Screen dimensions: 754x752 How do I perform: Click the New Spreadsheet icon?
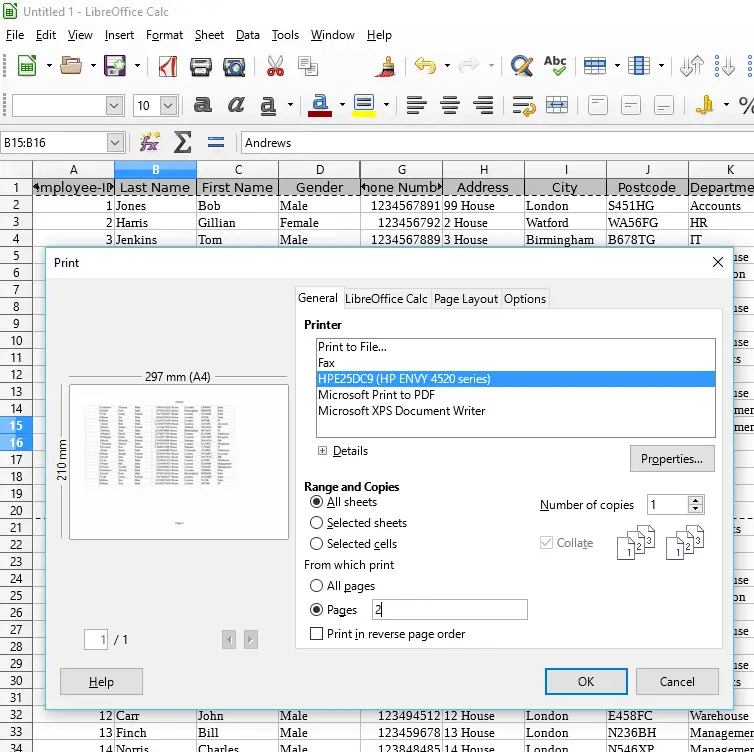coord(27,65)
